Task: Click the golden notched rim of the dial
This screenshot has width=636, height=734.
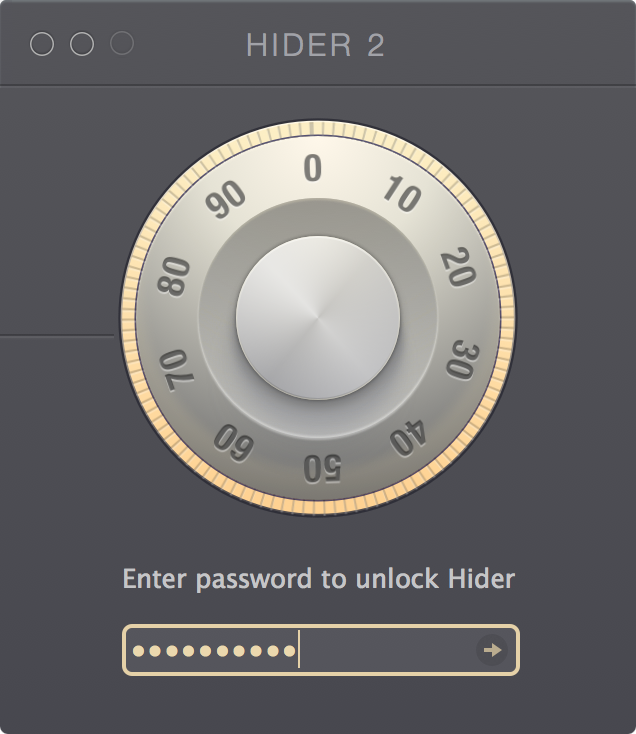Action: point(318,128)
